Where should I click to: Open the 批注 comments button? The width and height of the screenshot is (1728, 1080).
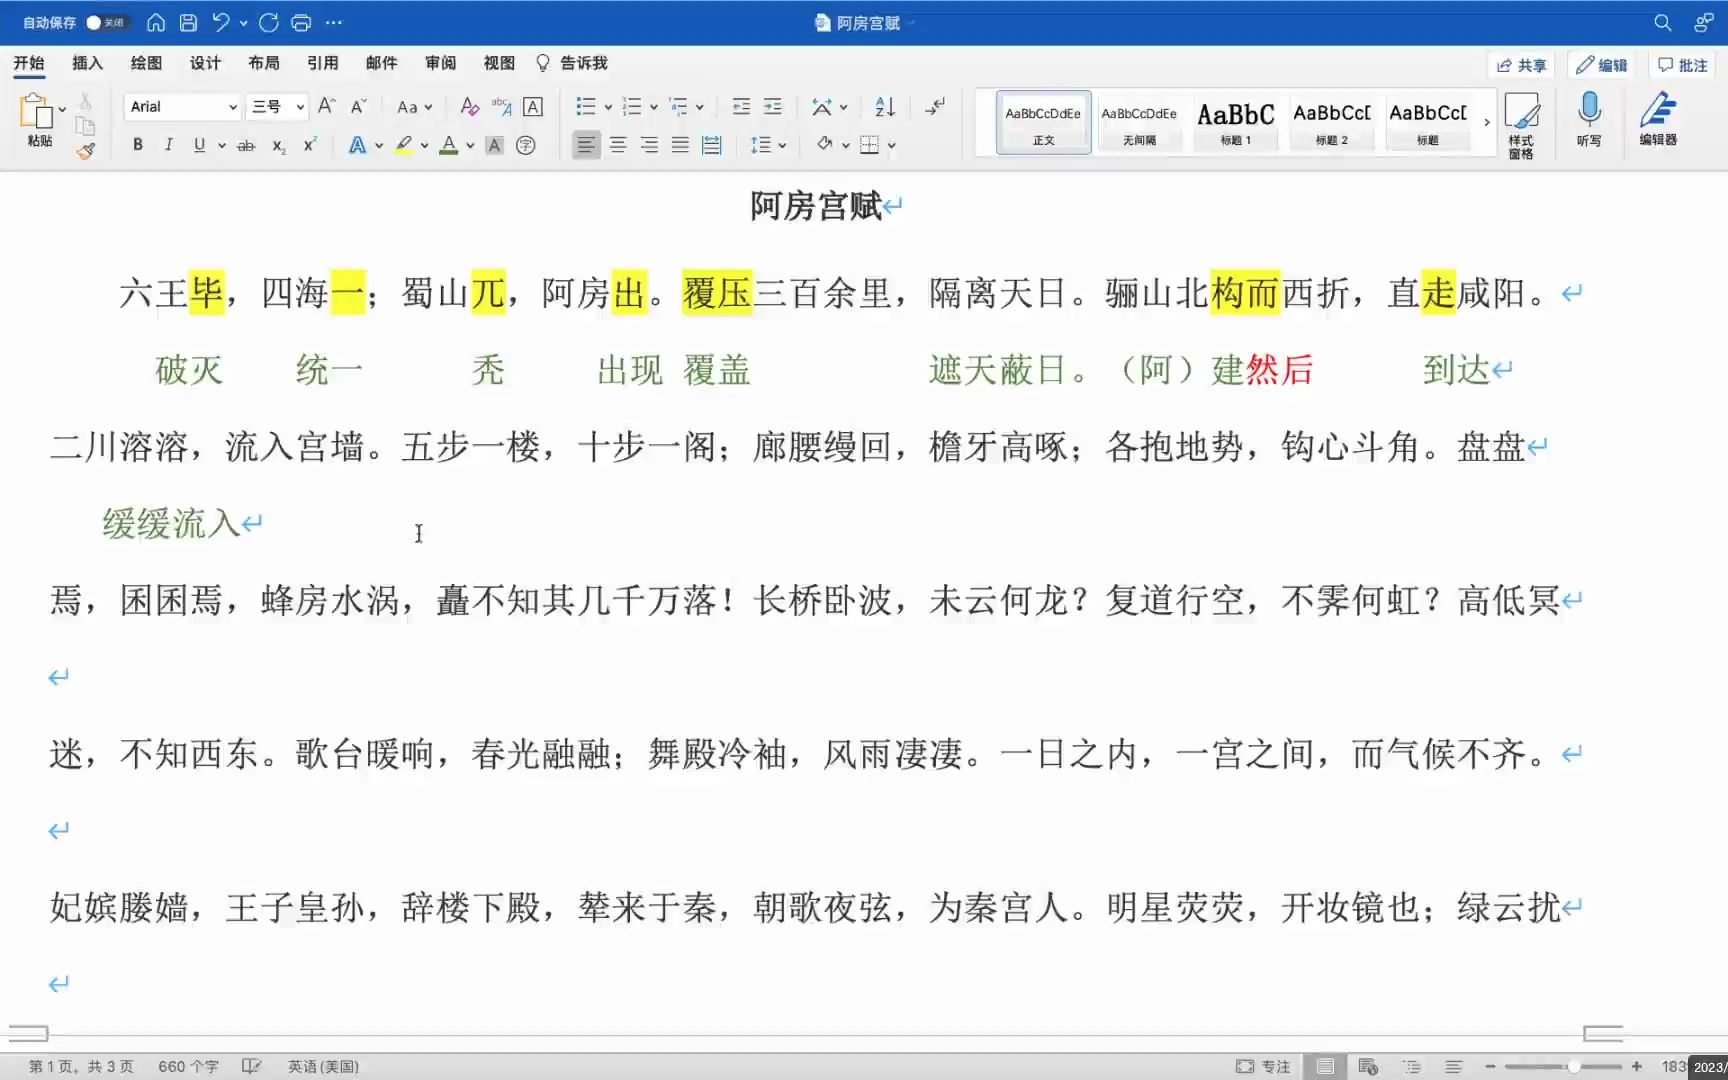(x=1682, y=65)
